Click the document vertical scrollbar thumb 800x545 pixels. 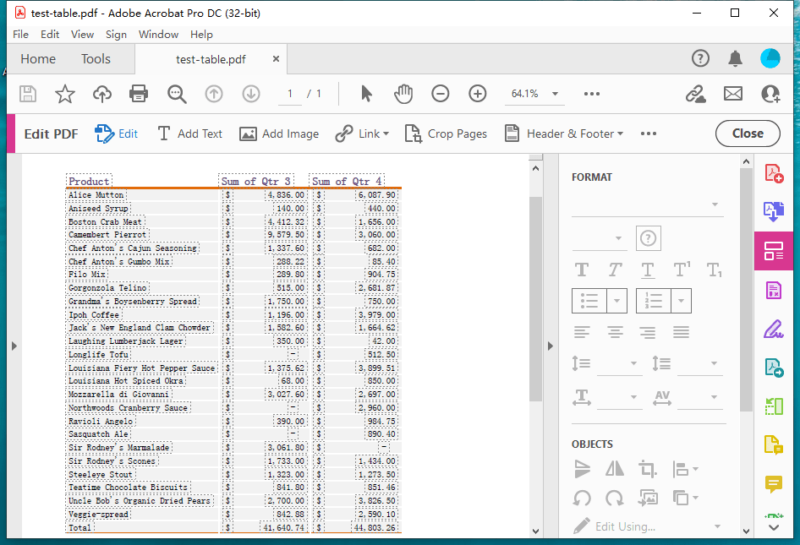(x=536, y=299)
